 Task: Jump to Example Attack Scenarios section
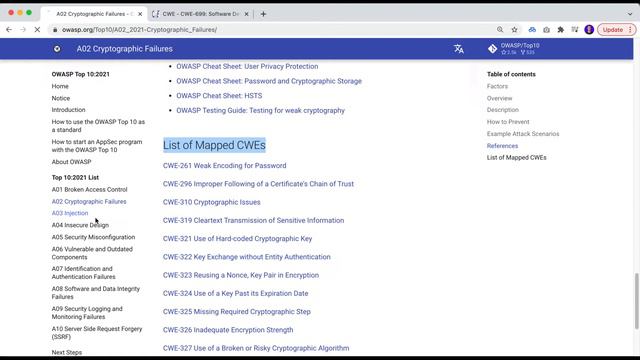pos(523,134)
